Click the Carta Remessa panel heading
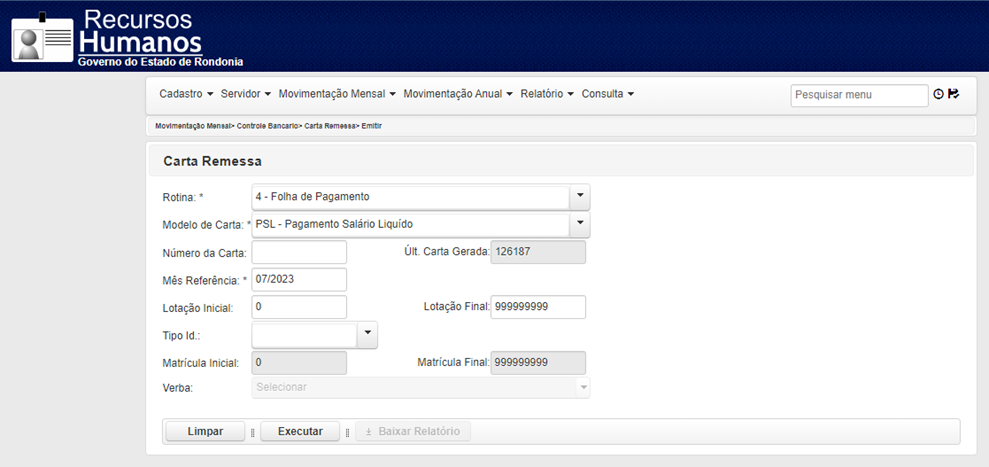The height and width of the screenshot is (467, 989). pos(213,162)
